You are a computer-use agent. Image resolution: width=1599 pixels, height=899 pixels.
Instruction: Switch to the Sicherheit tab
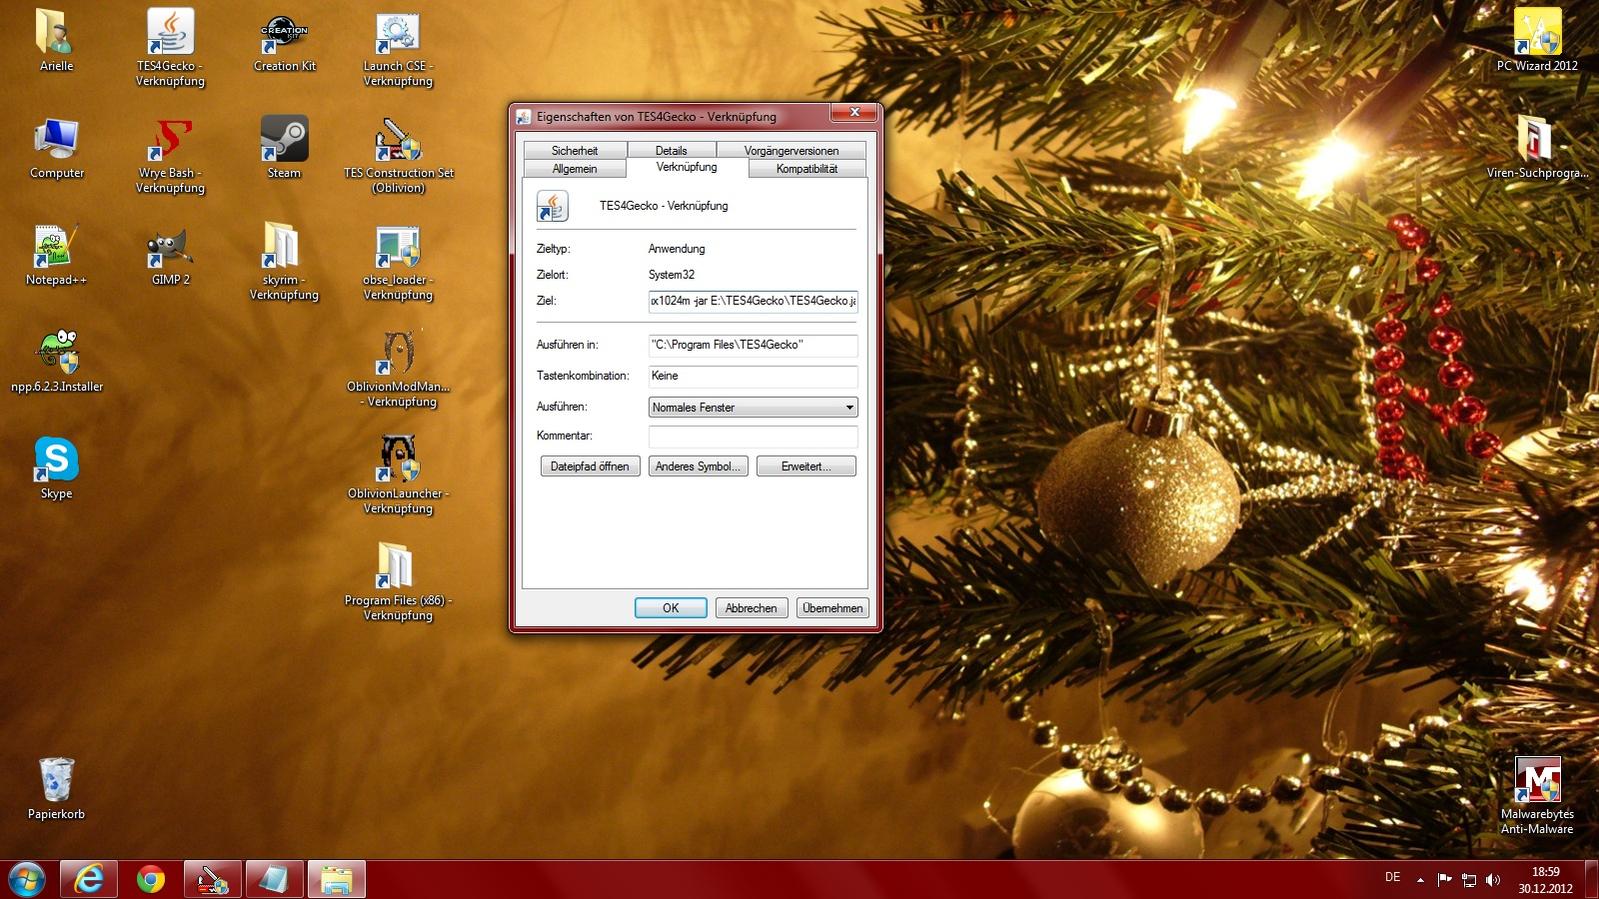coord(575,150)
